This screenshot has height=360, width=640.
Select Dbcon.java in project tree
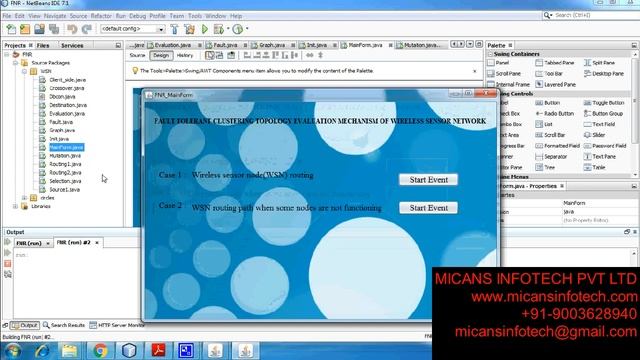pos(62,97)
